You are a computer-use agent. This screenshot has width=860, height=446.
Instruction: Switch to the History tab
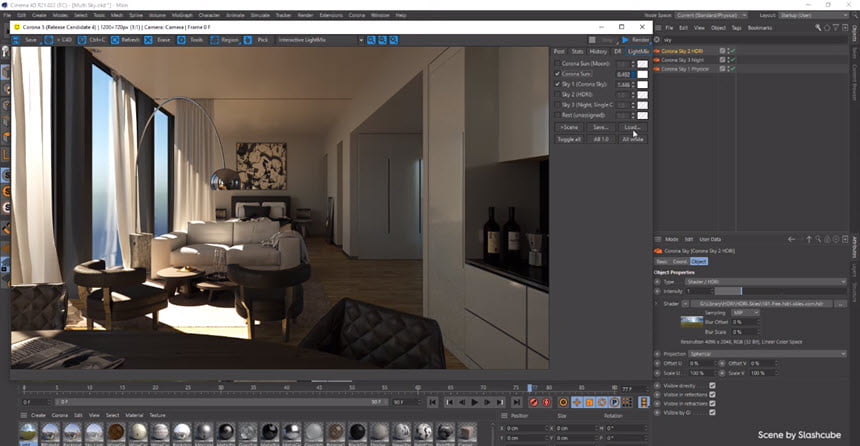tap(598, 52)
